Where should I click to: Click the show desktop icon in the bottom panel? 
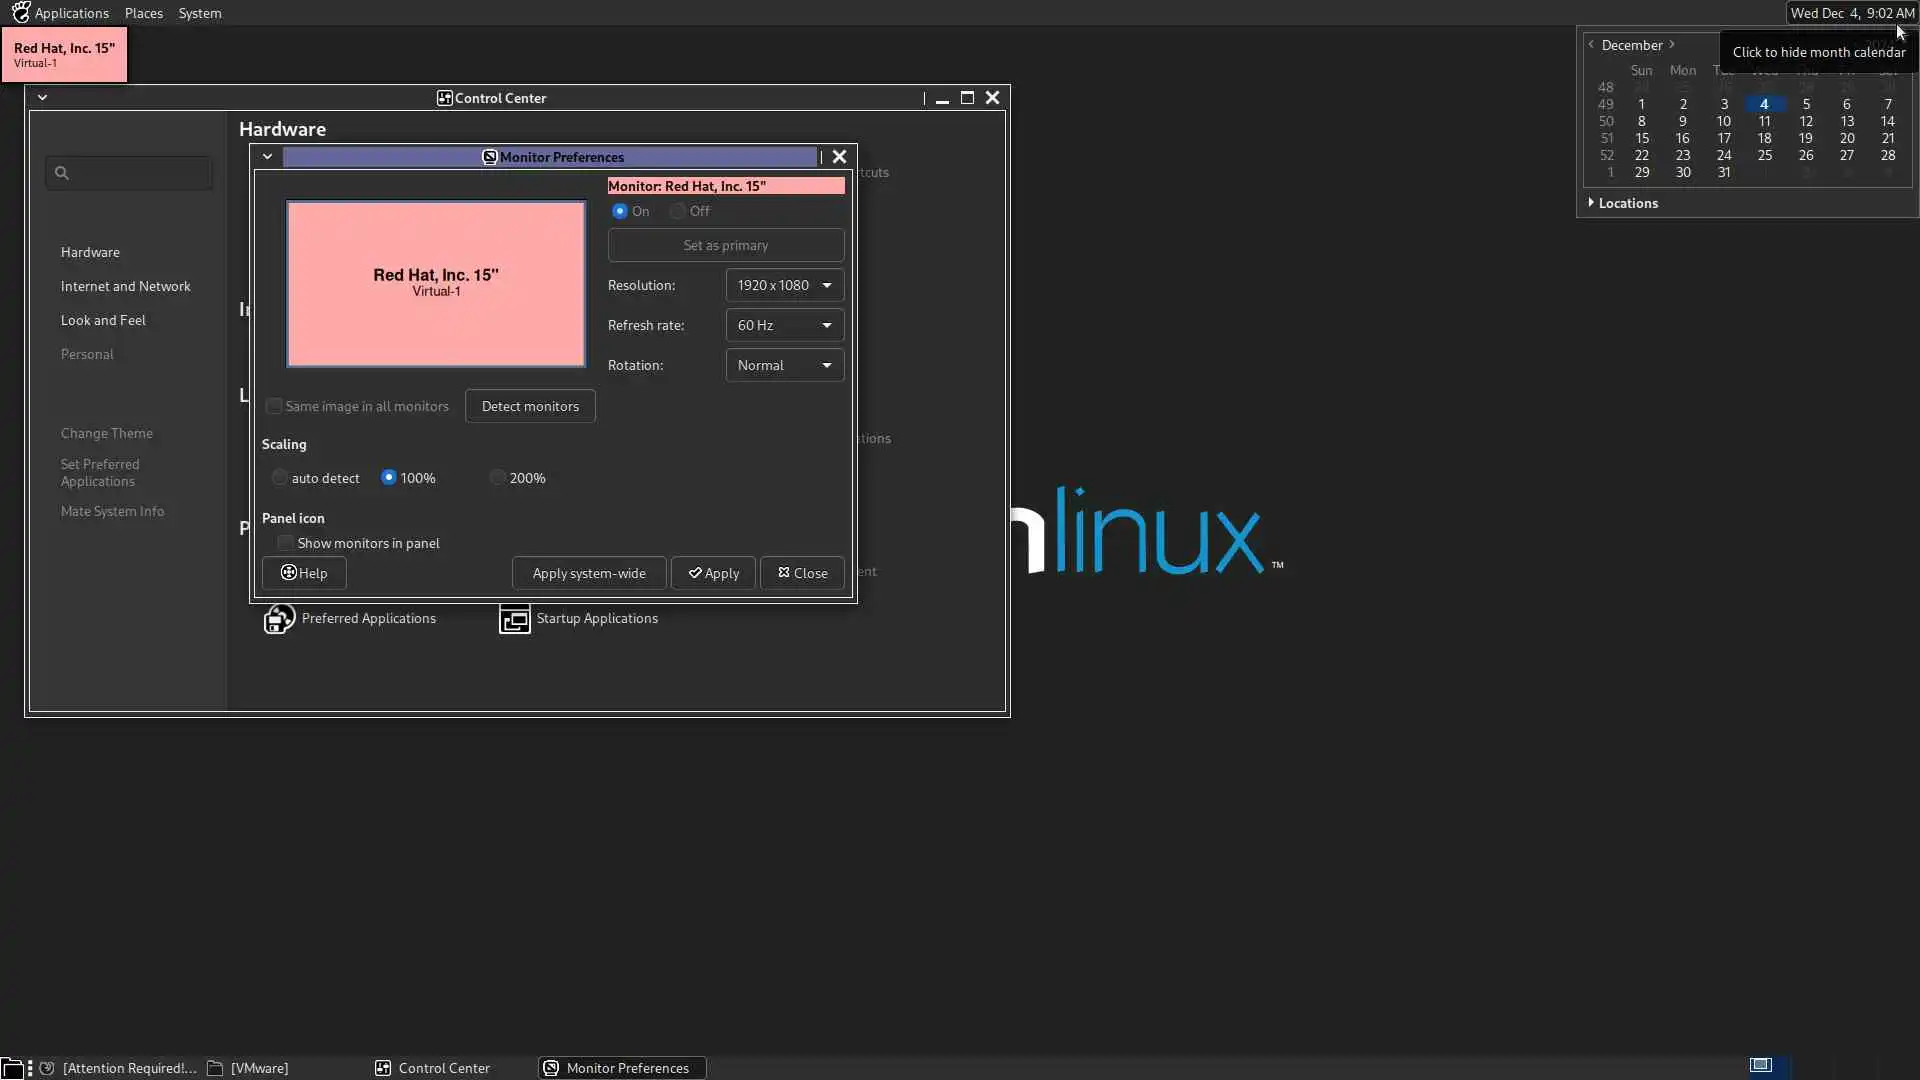tap(11, 1068)
